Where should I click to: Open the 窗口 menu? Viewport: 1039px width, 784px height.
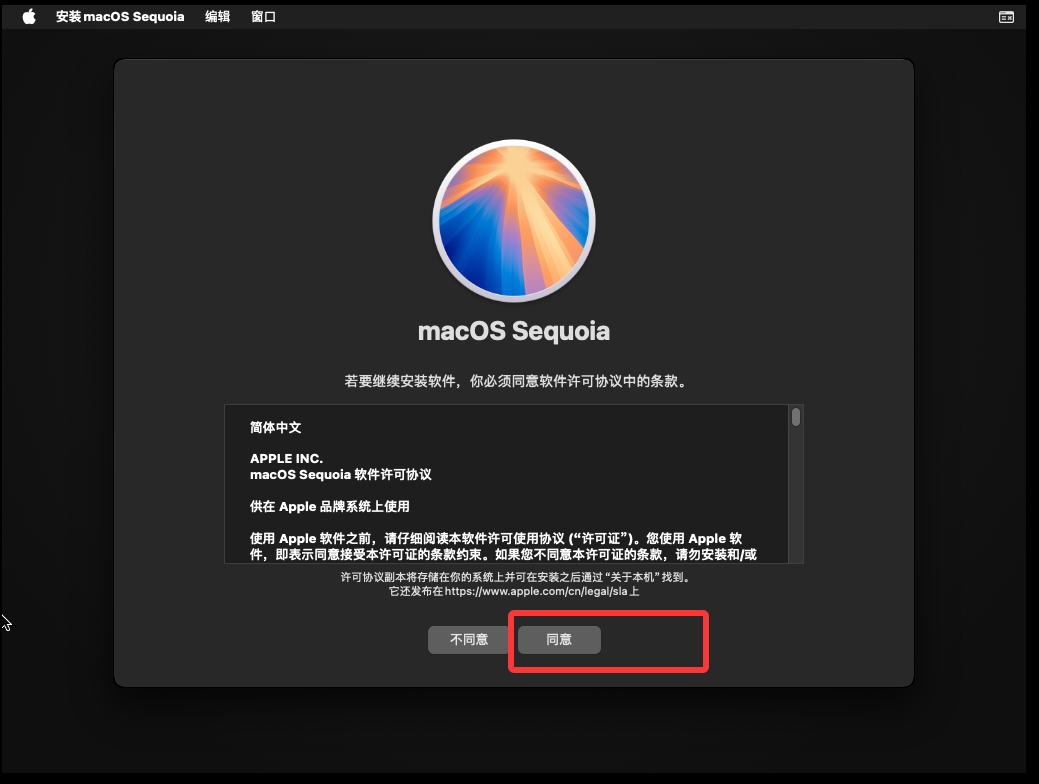pos(263,17)
